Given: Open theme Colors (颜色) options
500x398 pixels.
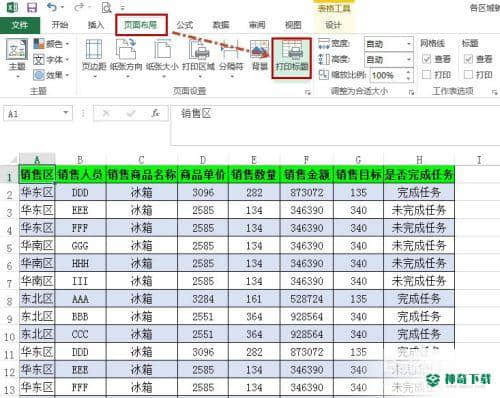Looking at the screenshot, I should 52,44.
